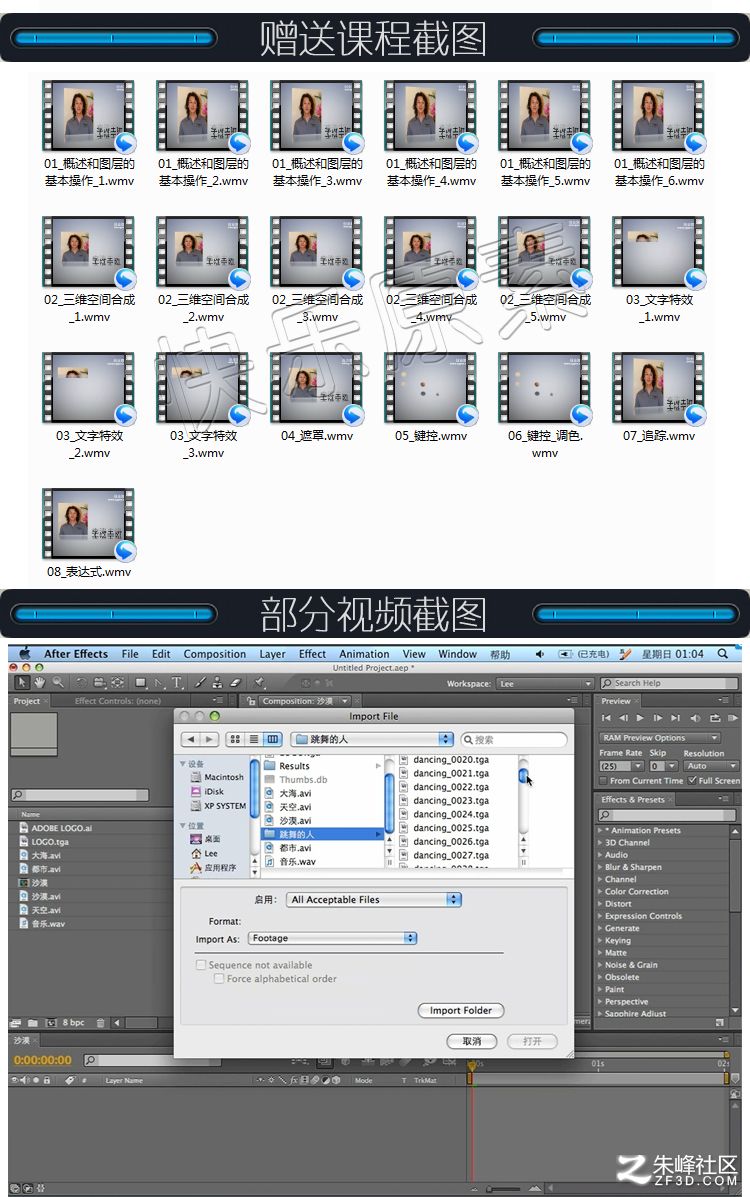This screenshot has height=1197, width=750.
Task: Open the folder path dropdown in Import File
Action: pos(372,739)
